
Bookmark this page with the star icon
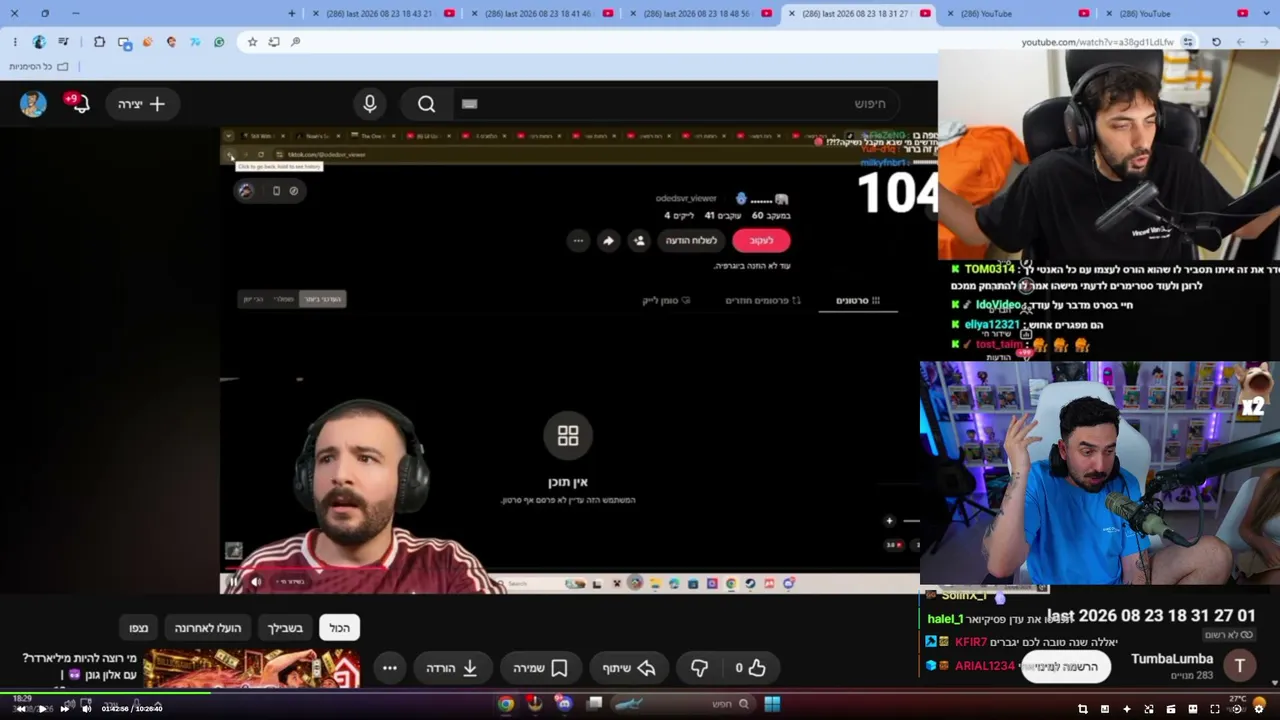point(252,42)
